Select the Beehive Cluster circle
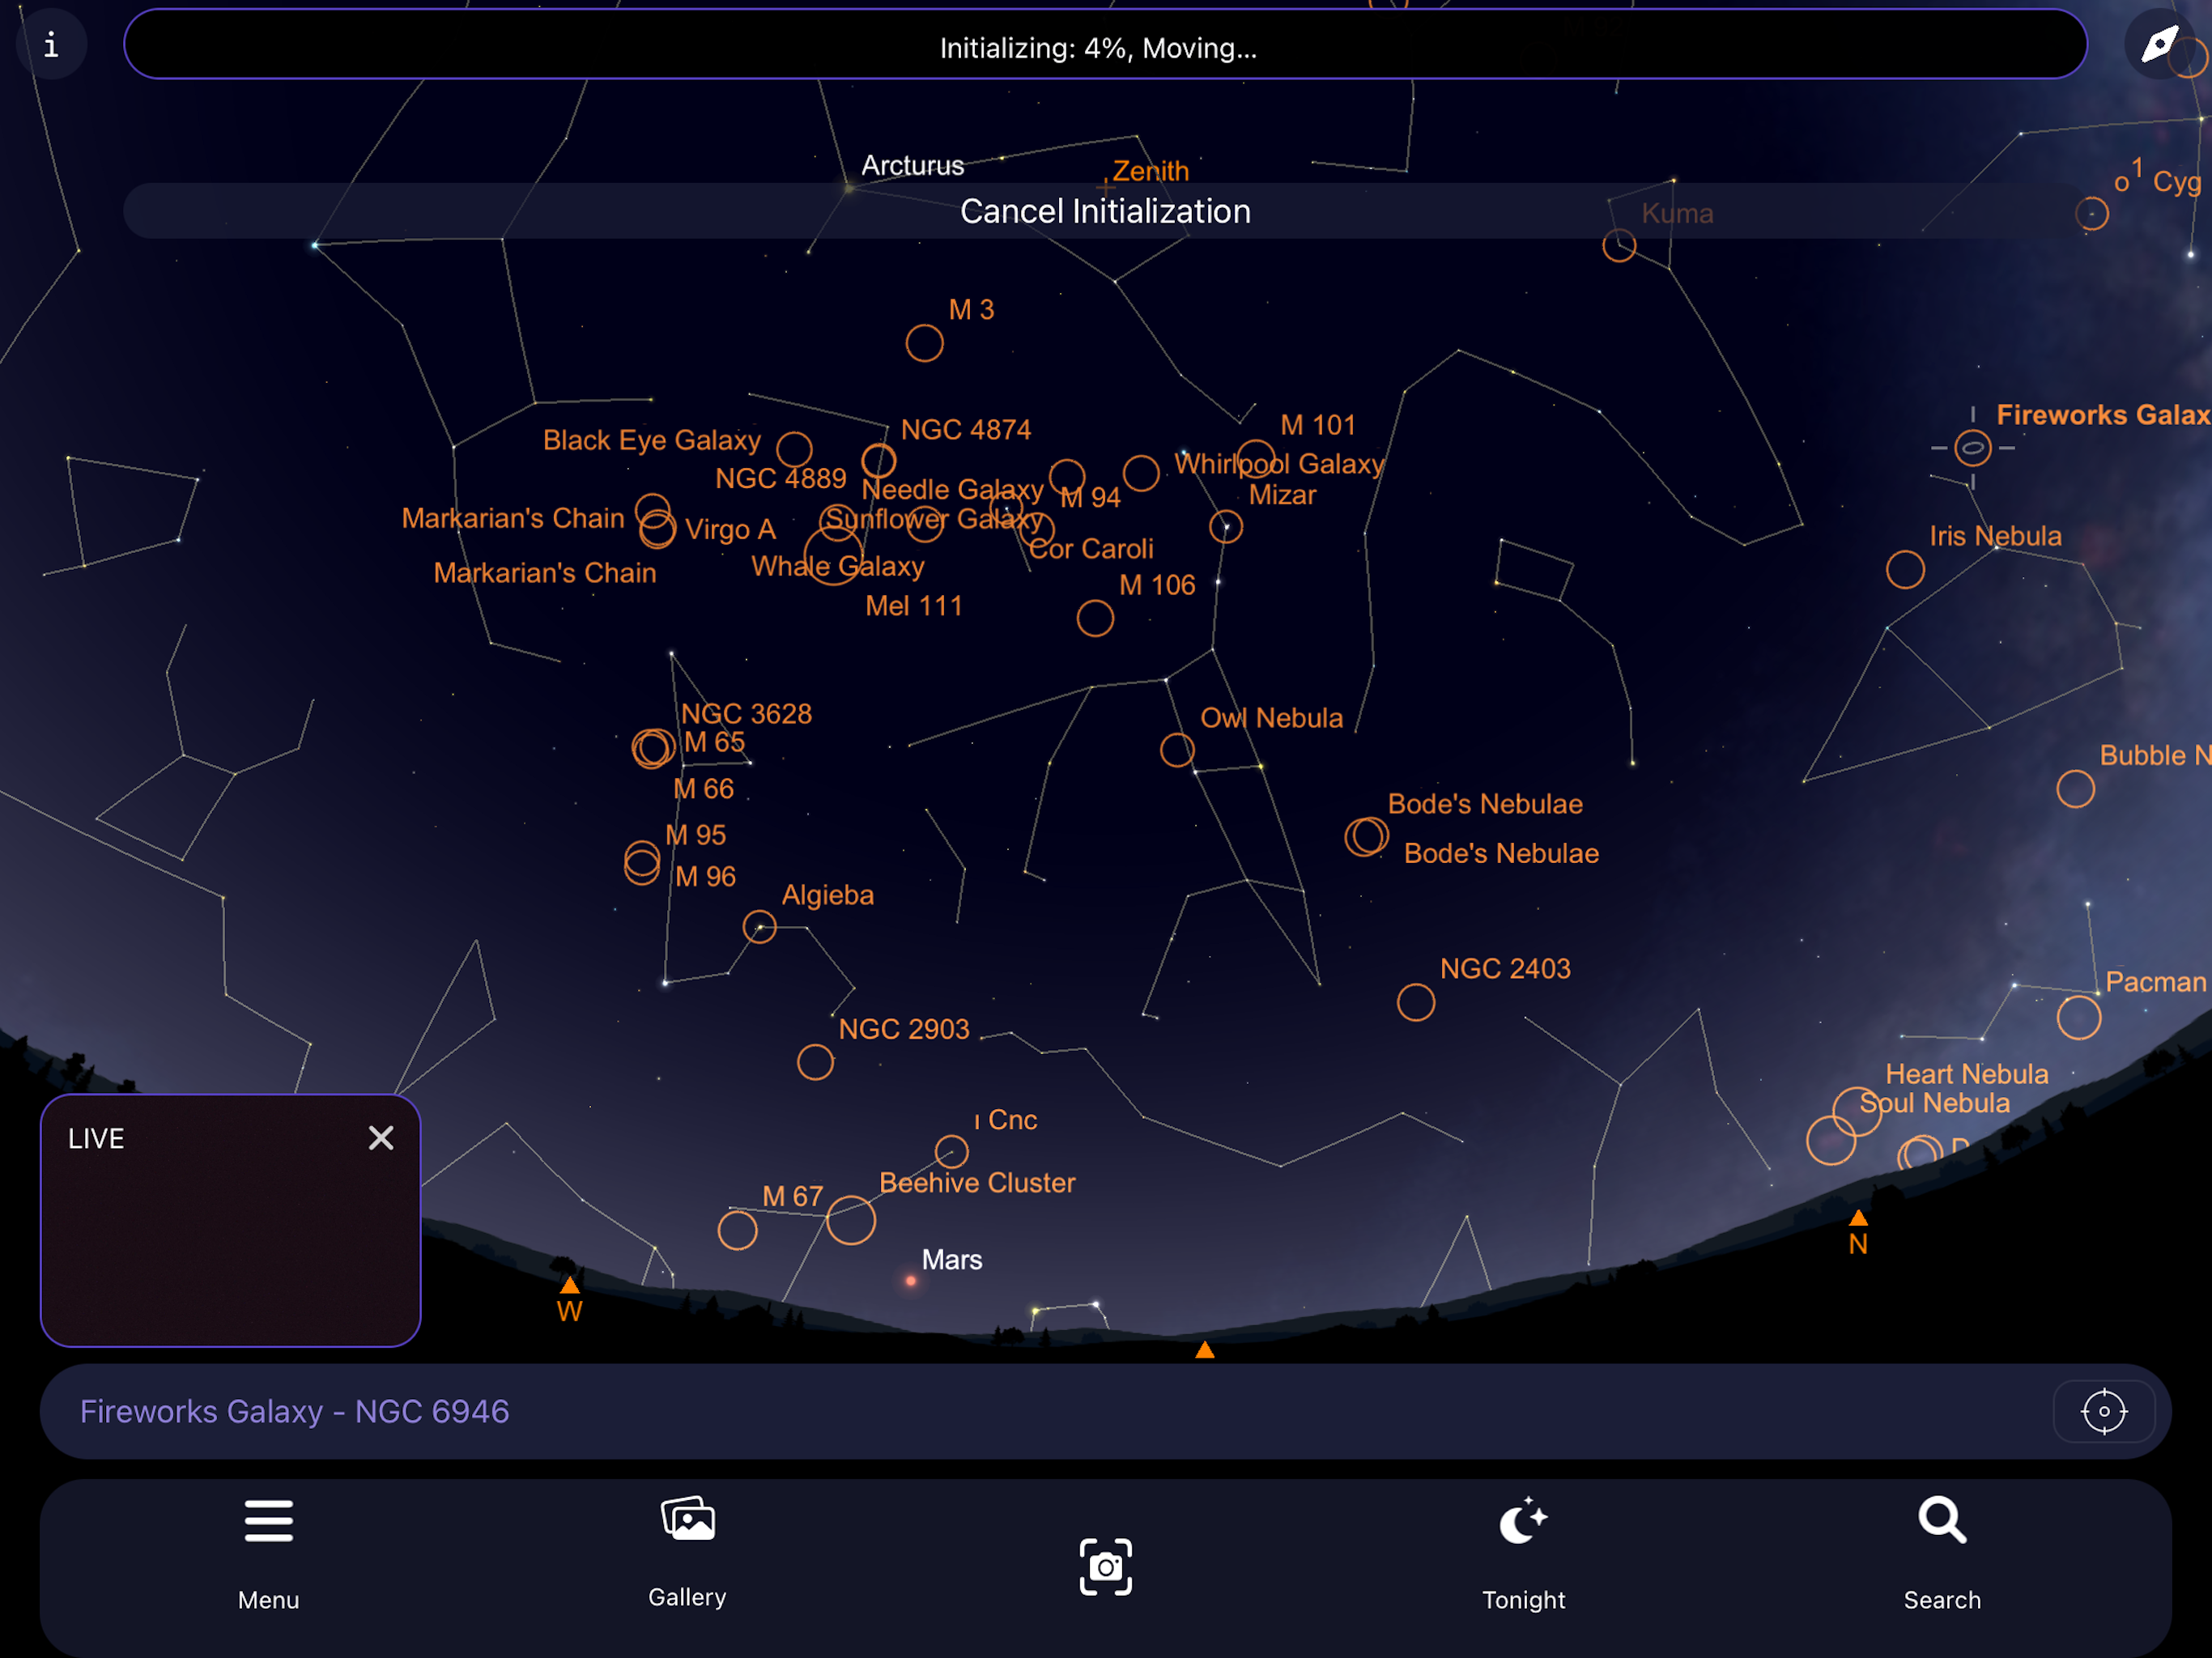This screenshot has height=1658, width=2212. (851, 1220)
